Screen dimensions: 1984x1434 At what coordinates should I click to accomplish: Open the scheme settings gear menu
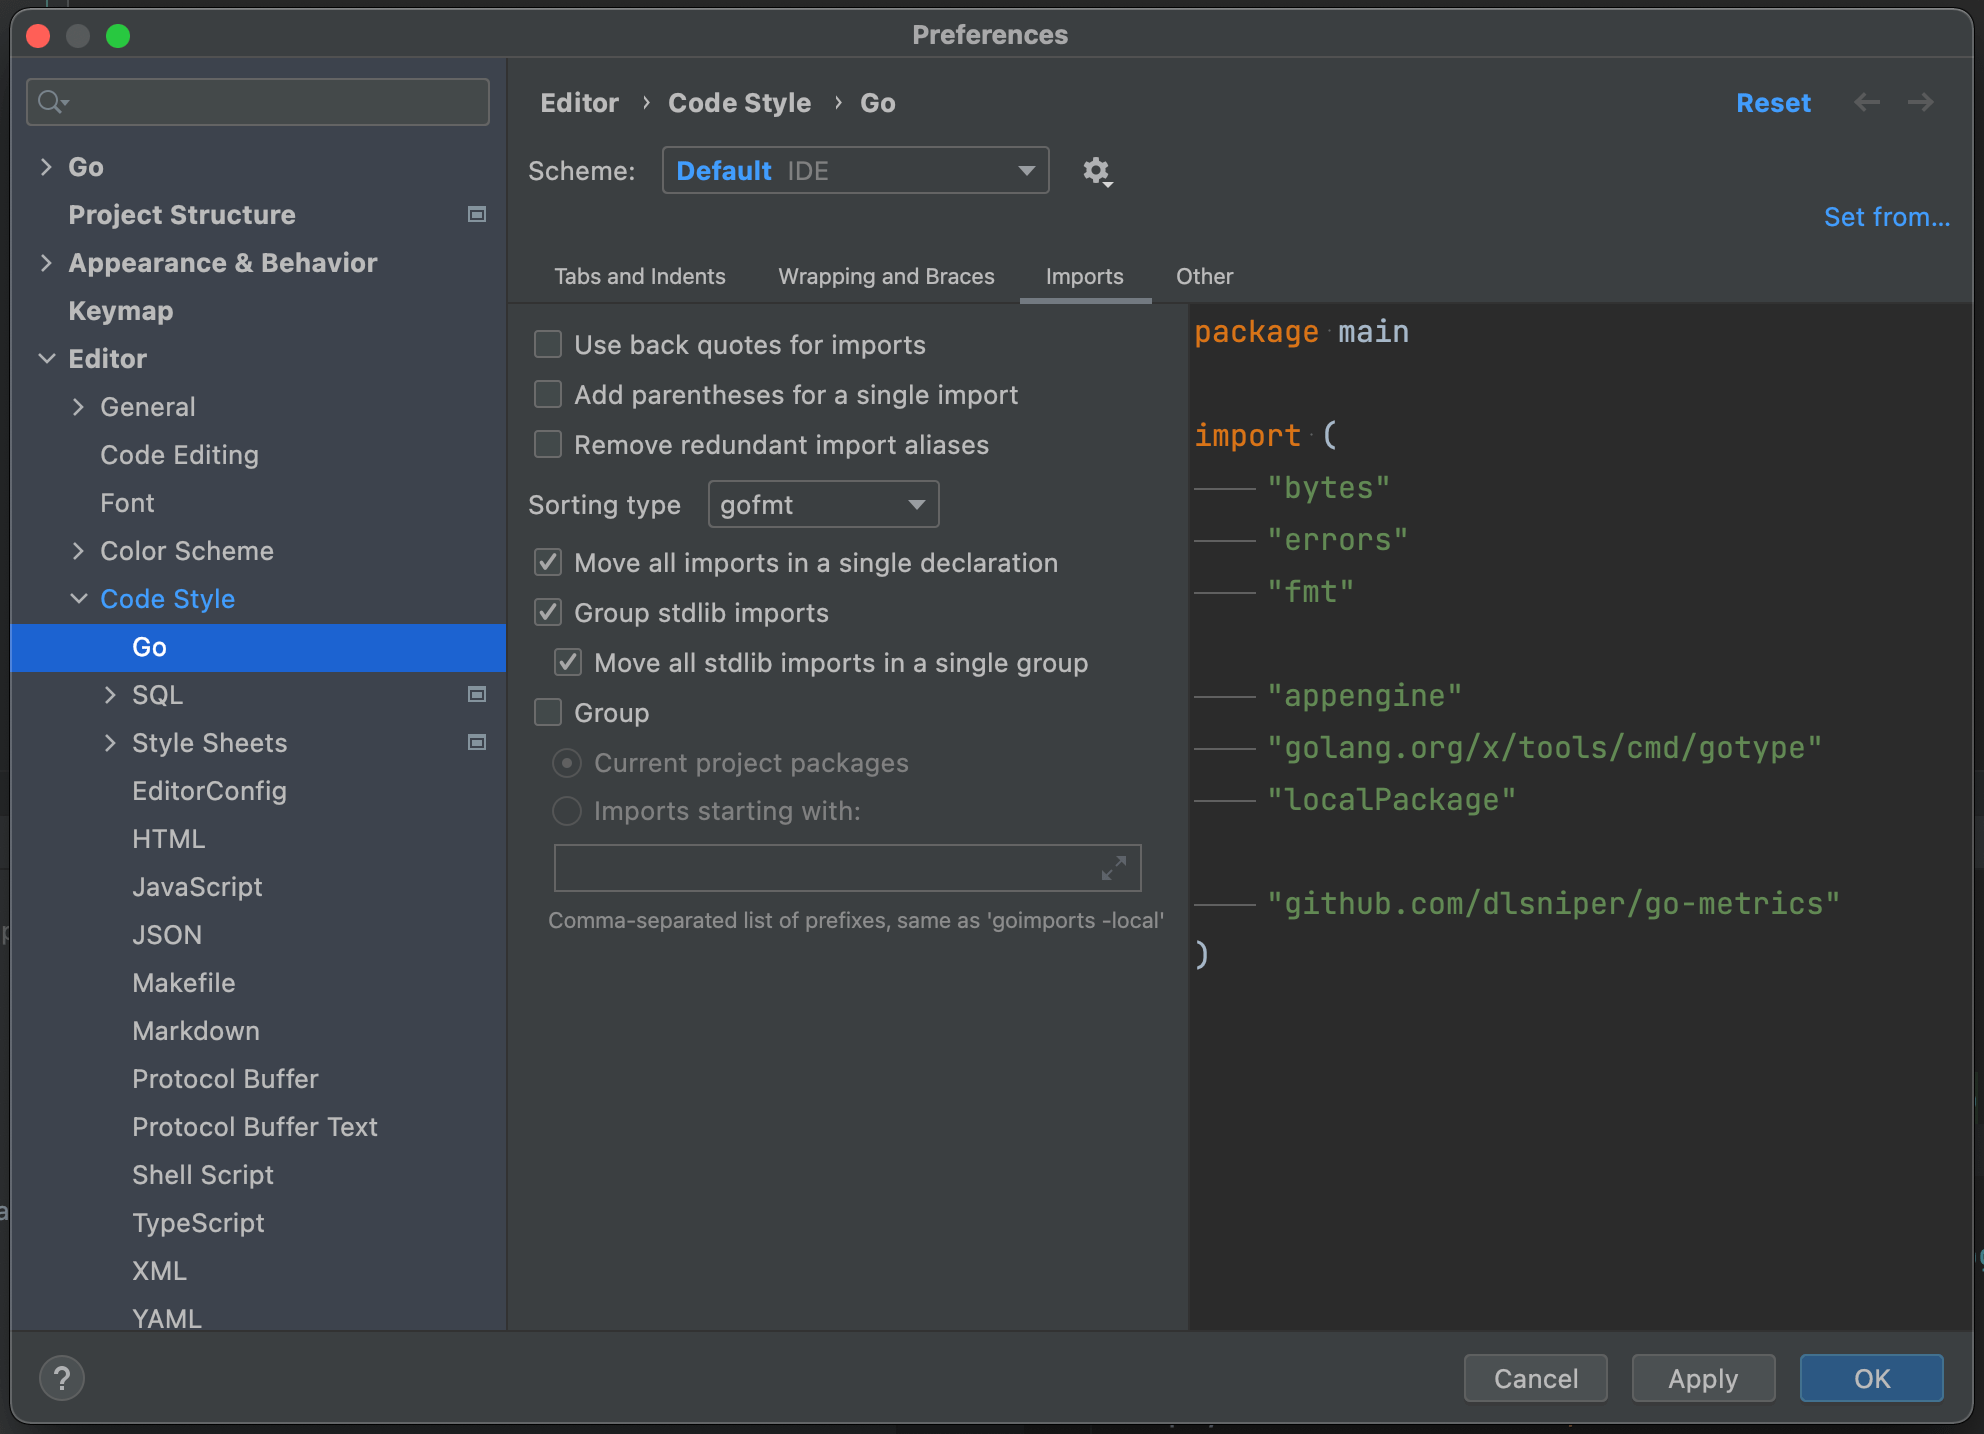coord(1097,171)
